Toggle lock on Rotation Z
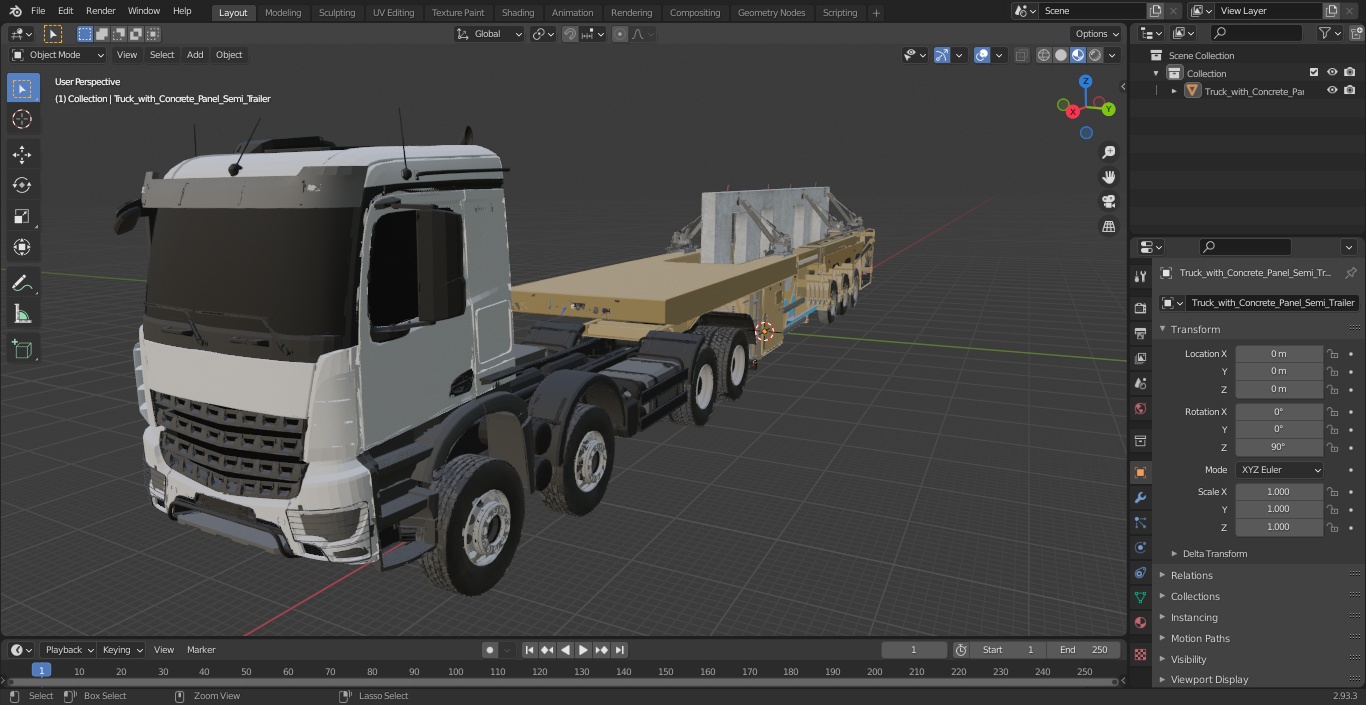This screenshot has height=705, width=1366. point(1332,447)
